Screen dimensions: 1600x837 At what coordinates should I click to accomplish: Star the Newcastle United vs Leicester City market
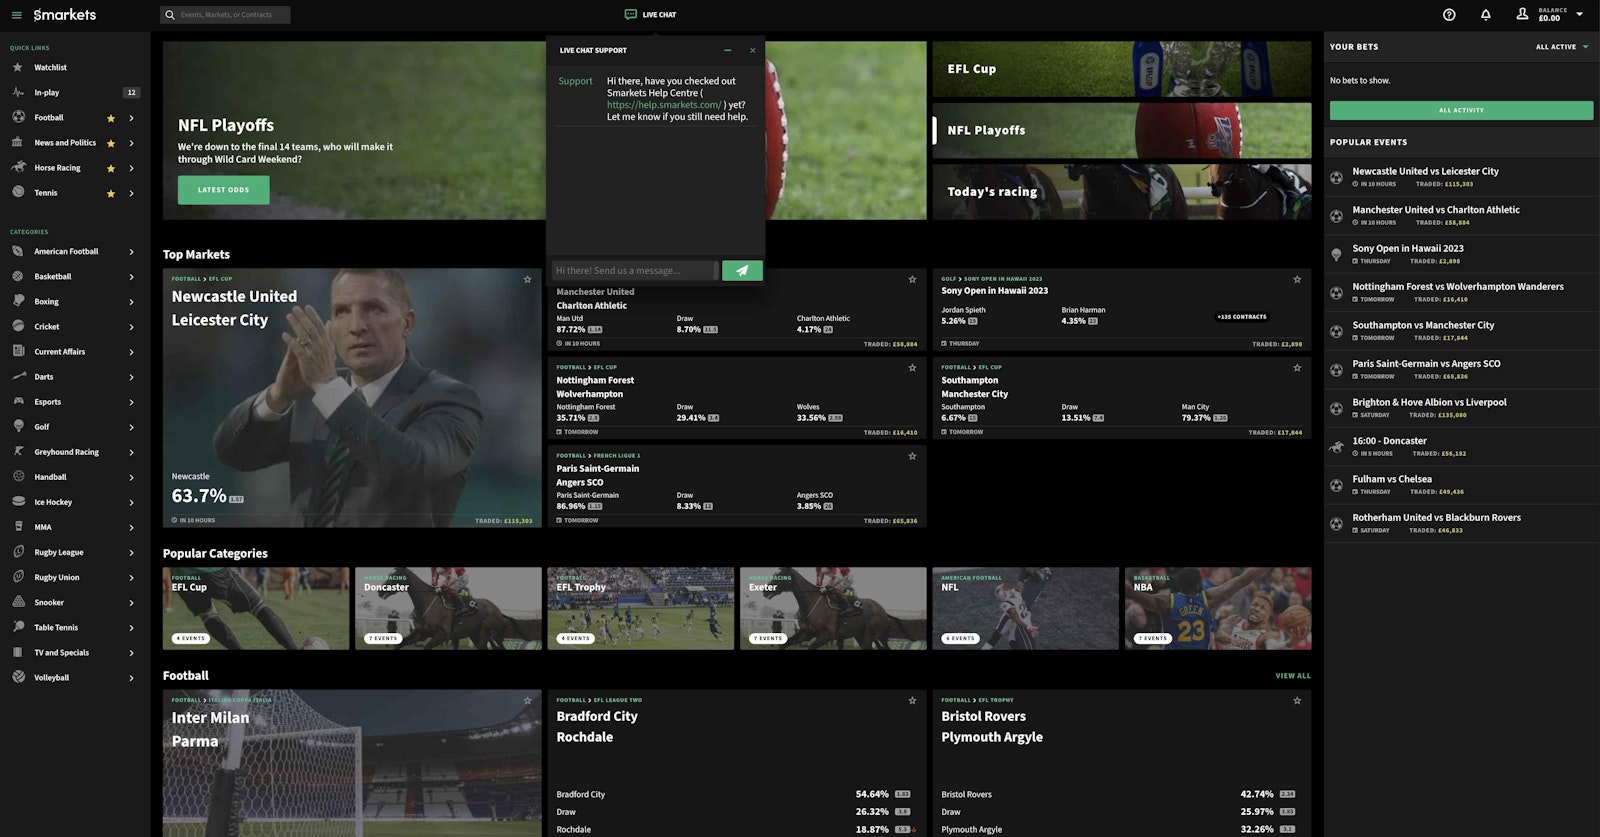[x=527, y=280]
